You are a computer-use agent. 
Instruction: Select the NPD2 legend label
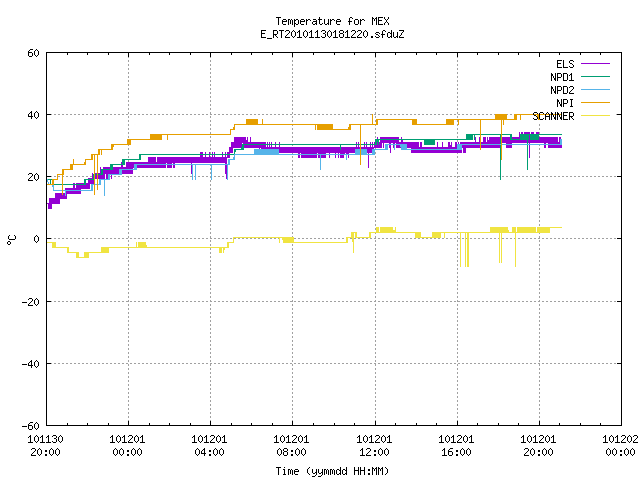(x=562, y=90)
